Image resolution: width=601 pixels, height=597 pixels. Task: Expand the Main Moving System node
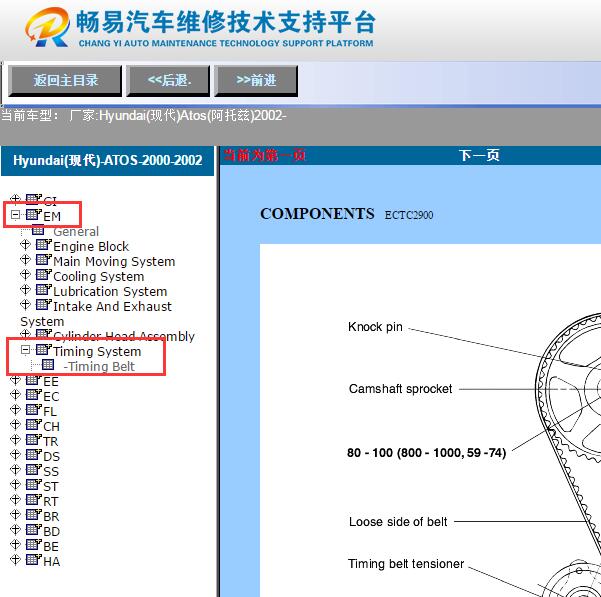[25, 259]
